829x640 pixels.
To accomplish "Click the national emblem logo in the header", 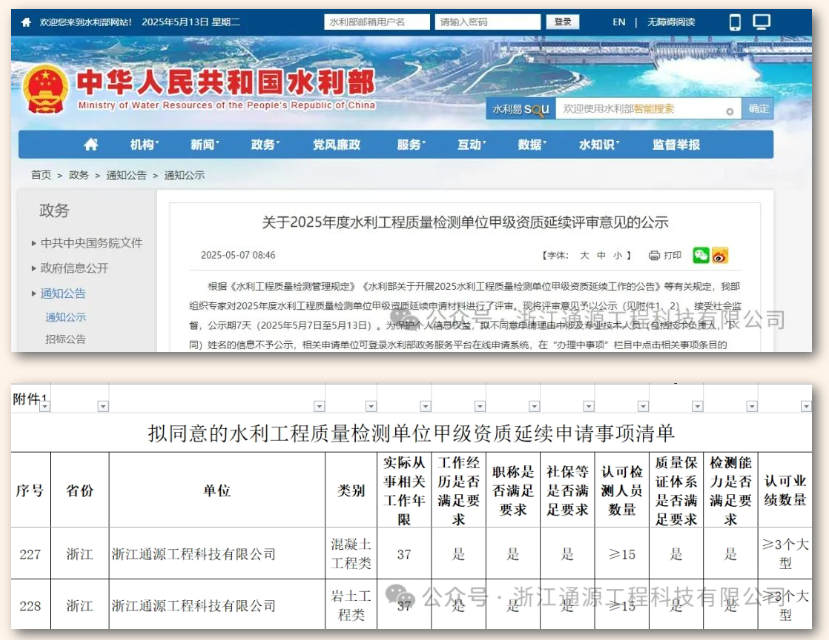I will point(45,89).
